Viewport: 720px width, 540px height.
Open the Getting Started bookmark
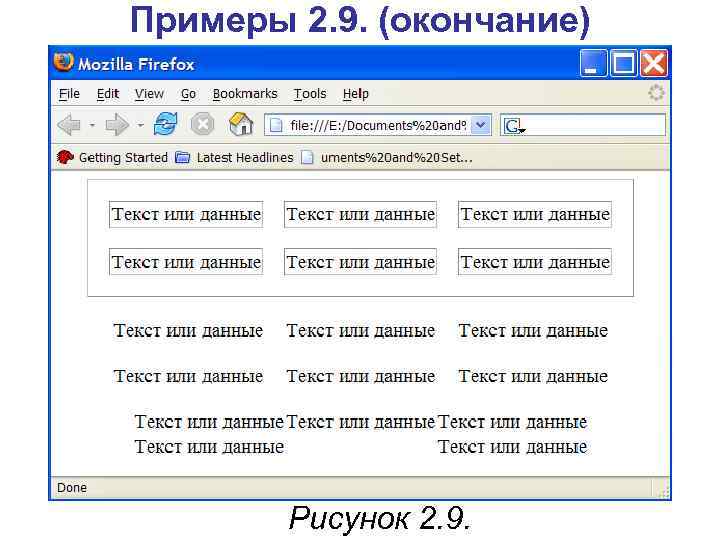tap(112, 158)
